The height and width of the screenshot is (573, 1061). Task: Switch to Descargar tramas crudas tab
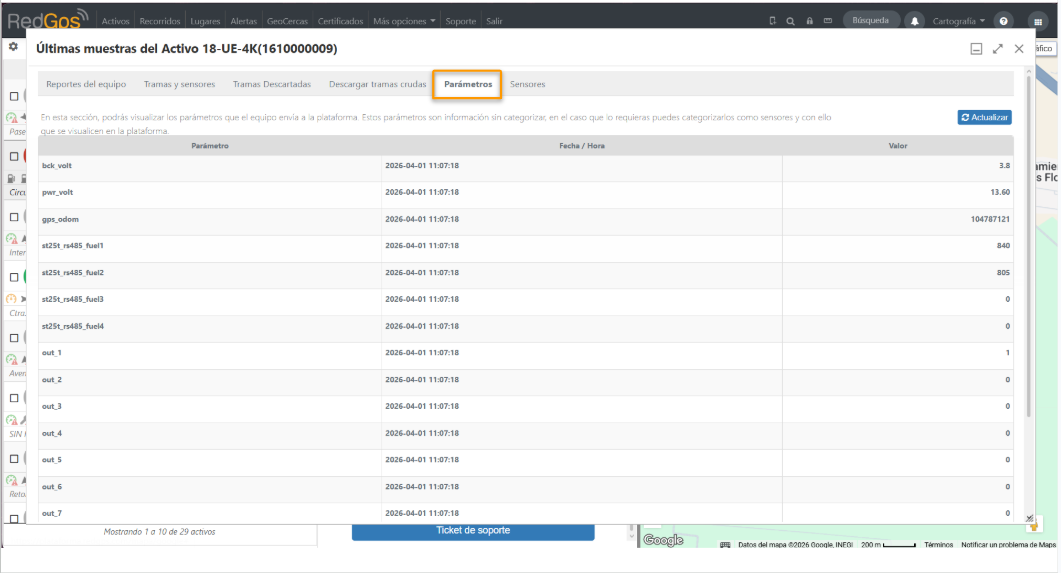pos(378,84)
